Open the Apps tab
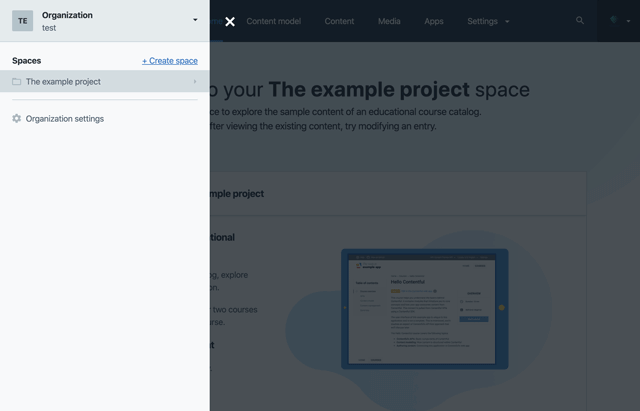640x411 pixels. click(x=434, y=21)
